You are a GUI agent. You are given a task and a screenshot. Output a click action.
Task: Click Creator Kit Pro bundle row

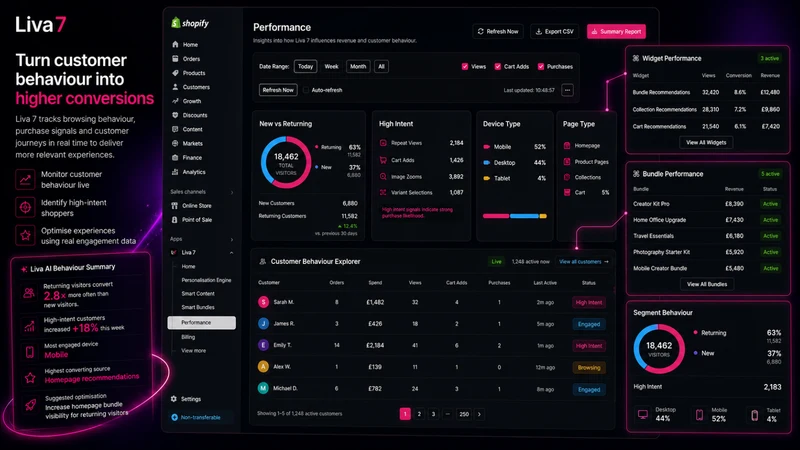point(707,204)
